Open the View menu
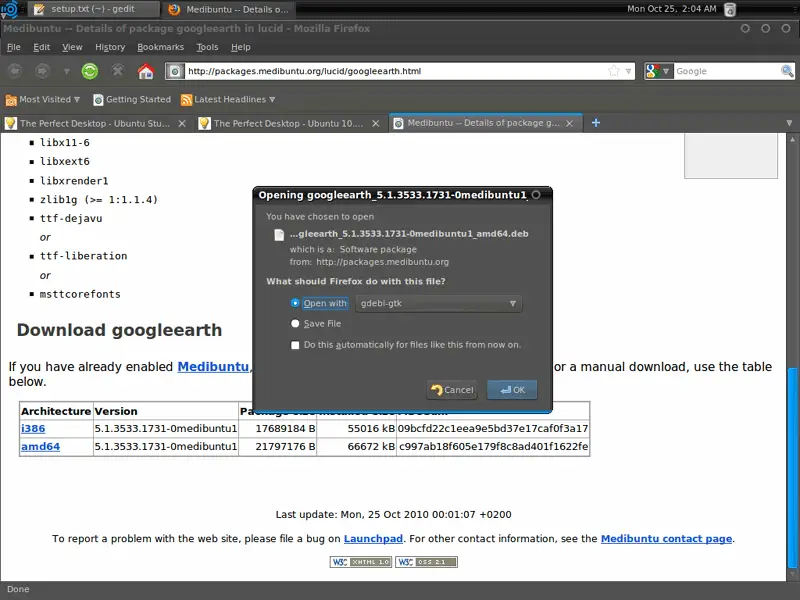Viewport: 800px width, 600px height. [x=72, y=47]
